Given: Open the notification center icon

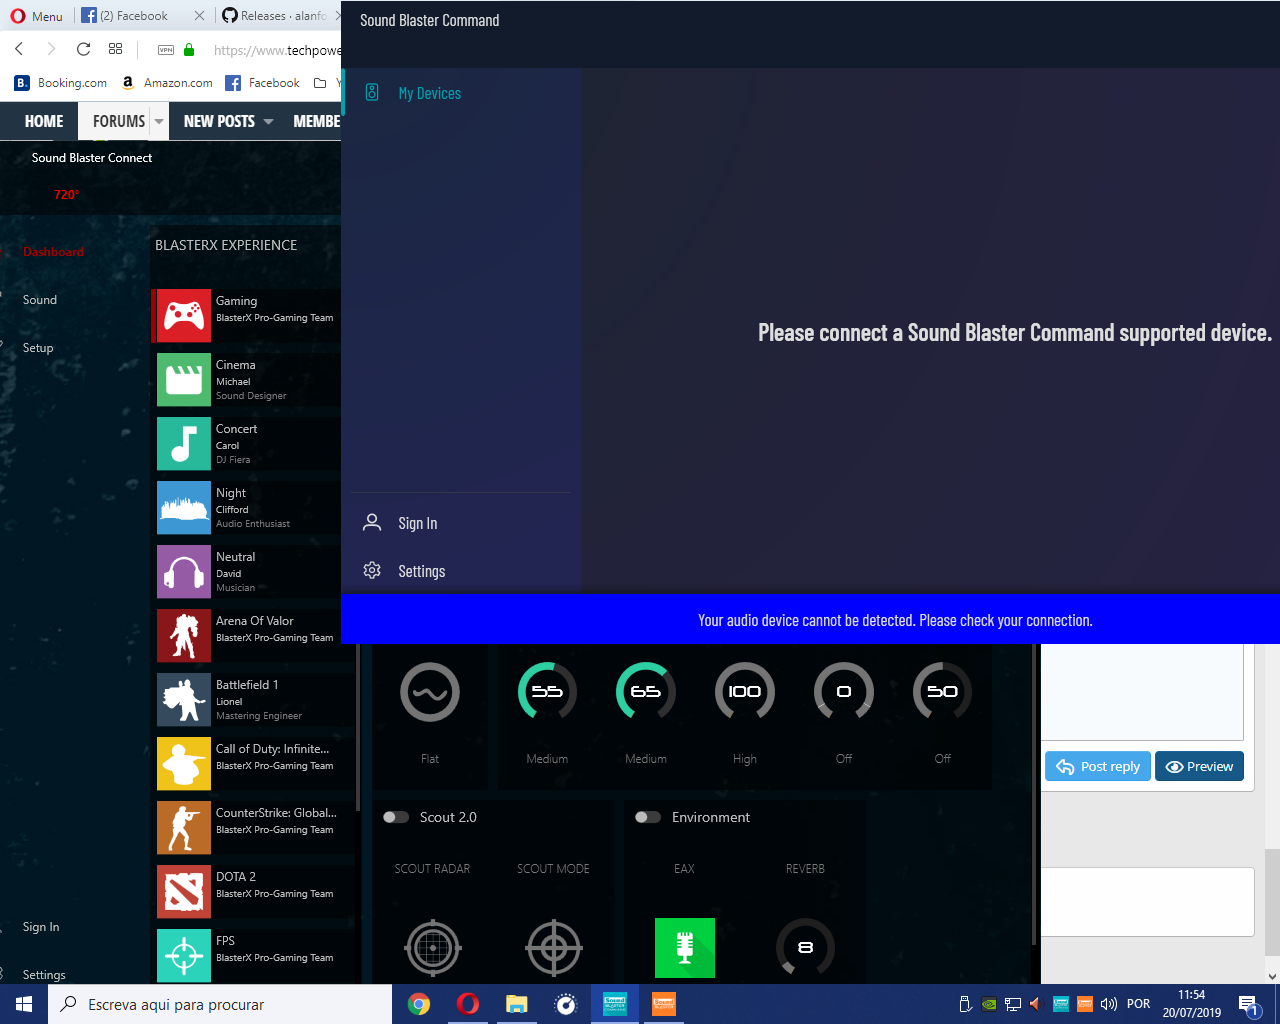Looking at the screenshot, I should pos(1248,1005).
